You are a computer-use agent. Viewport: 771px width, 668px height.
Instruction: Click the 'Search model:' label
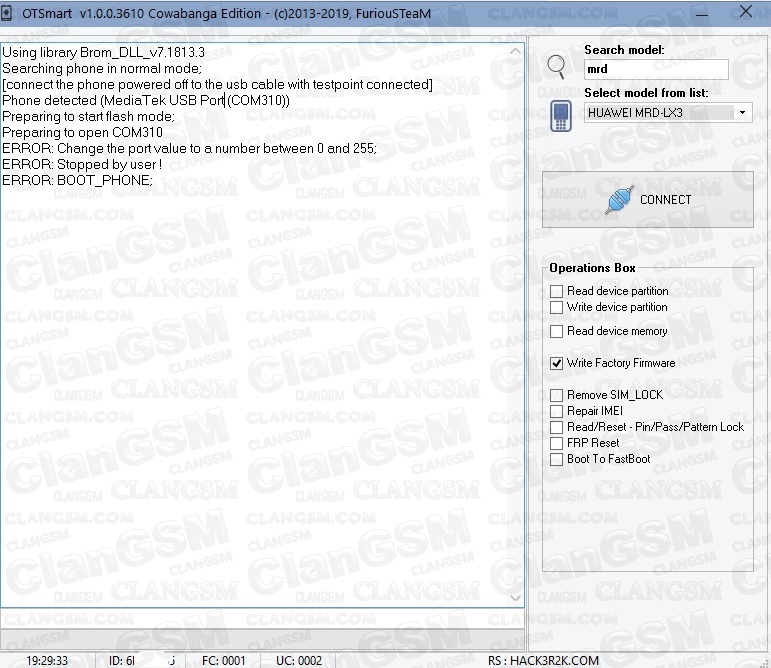coord(624,50)
